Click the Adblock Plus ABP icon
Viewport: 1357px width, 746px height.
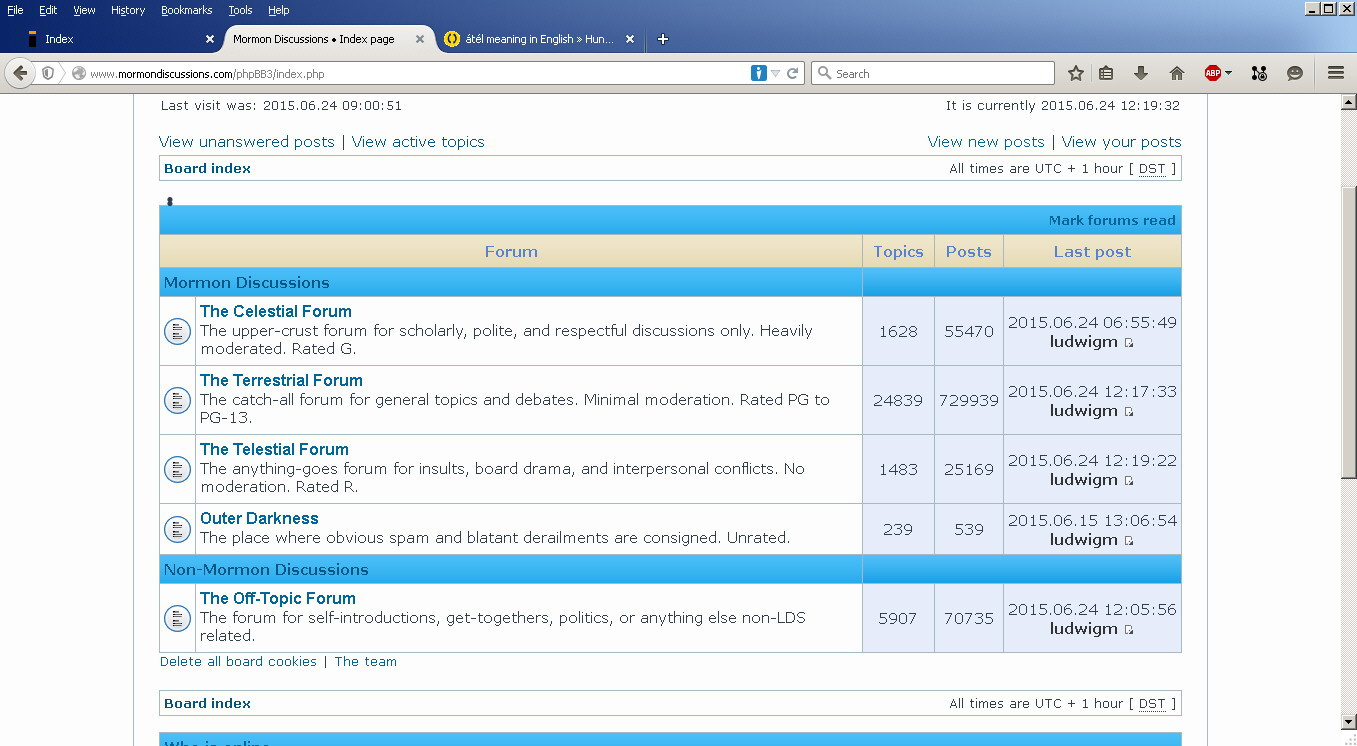tap(1212, 73)
